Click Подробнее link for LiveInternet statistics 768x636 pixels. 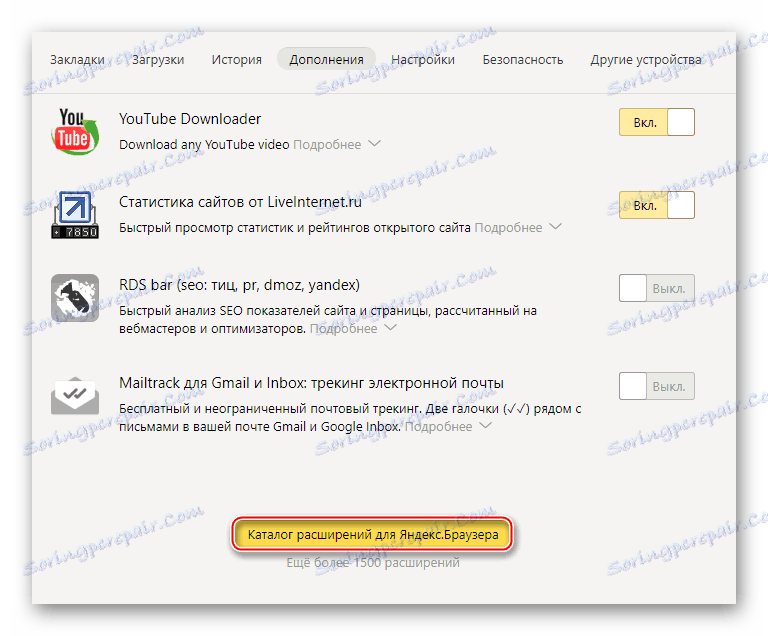pos(508,228)
